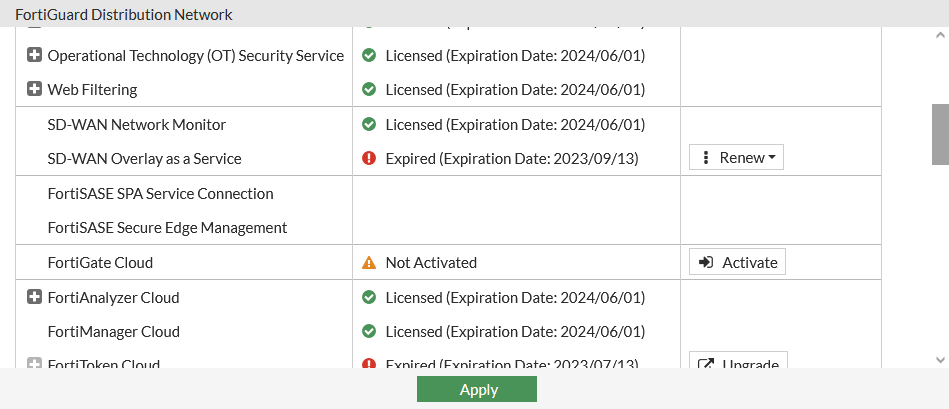The image size is (949, 409).
Task: Click the green Apply button
Action: click(477, 389)
